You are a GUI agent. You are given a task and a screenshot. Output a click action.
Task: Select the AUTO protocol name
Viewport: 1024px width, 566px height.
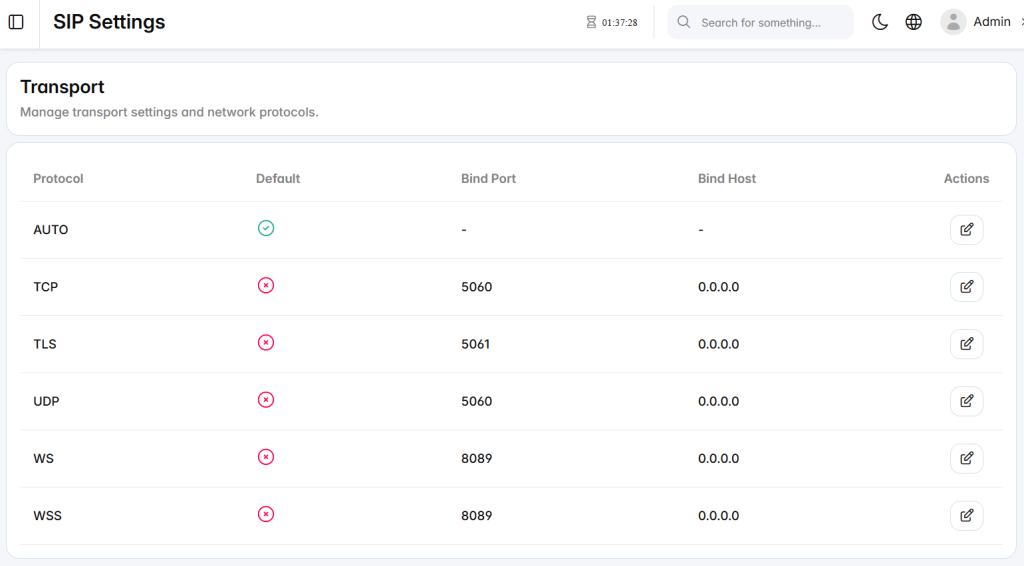pos(51,230)
